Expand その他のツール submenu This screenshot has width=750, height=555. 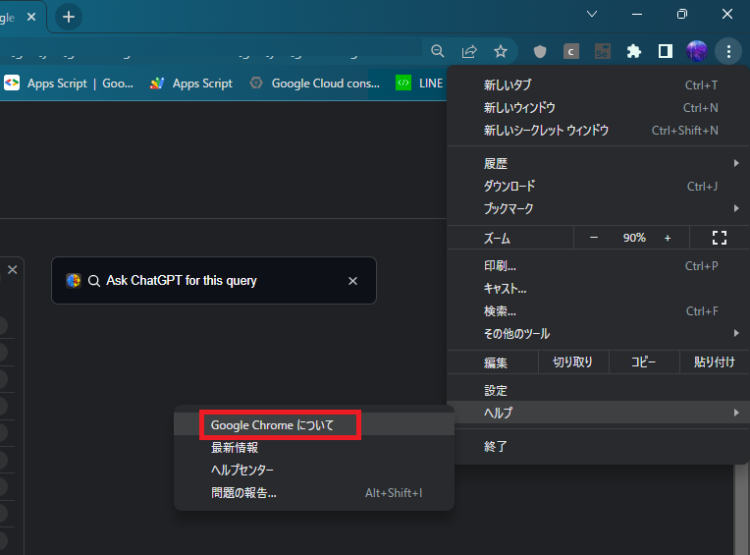[598, 333]
